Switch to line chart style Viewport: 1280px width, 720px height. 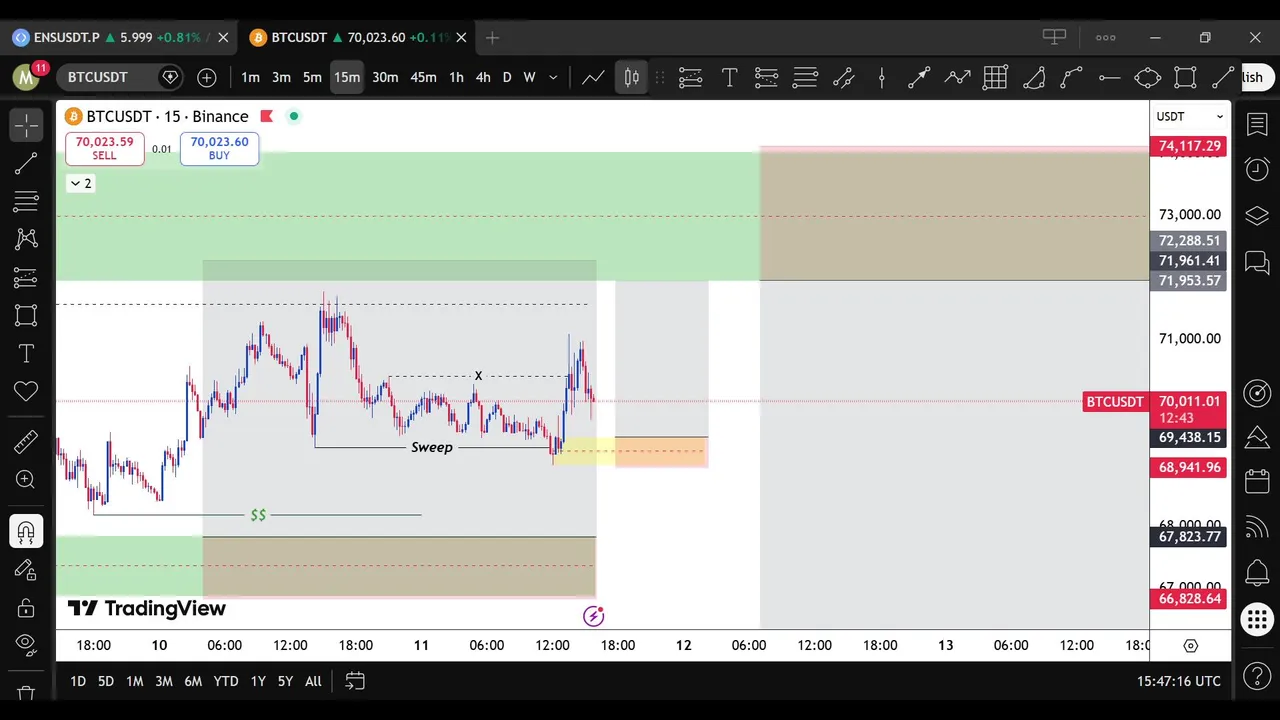pos(593,77)
